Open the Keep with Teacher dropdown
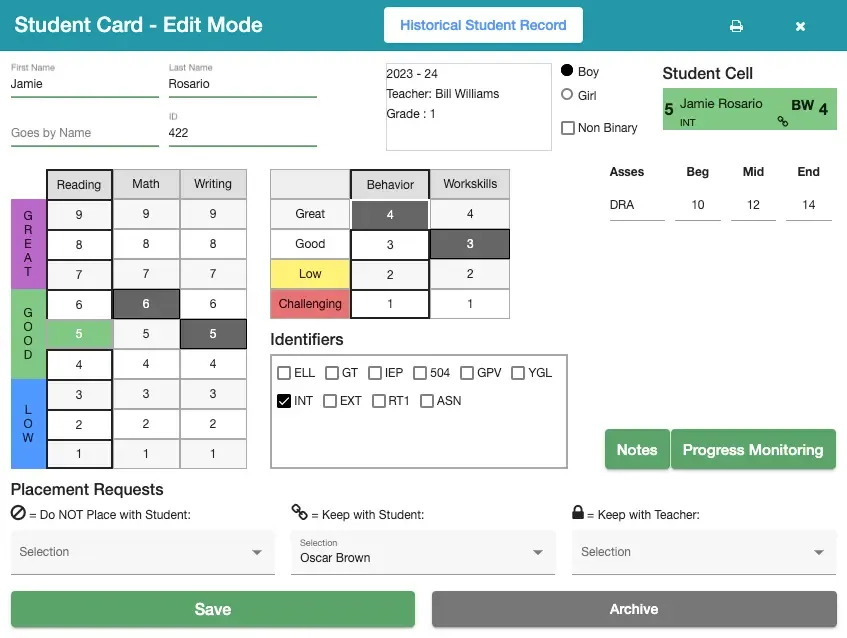The height and width of the screenshot is (638, 847). pyautogui.click(x=704, y=552)
